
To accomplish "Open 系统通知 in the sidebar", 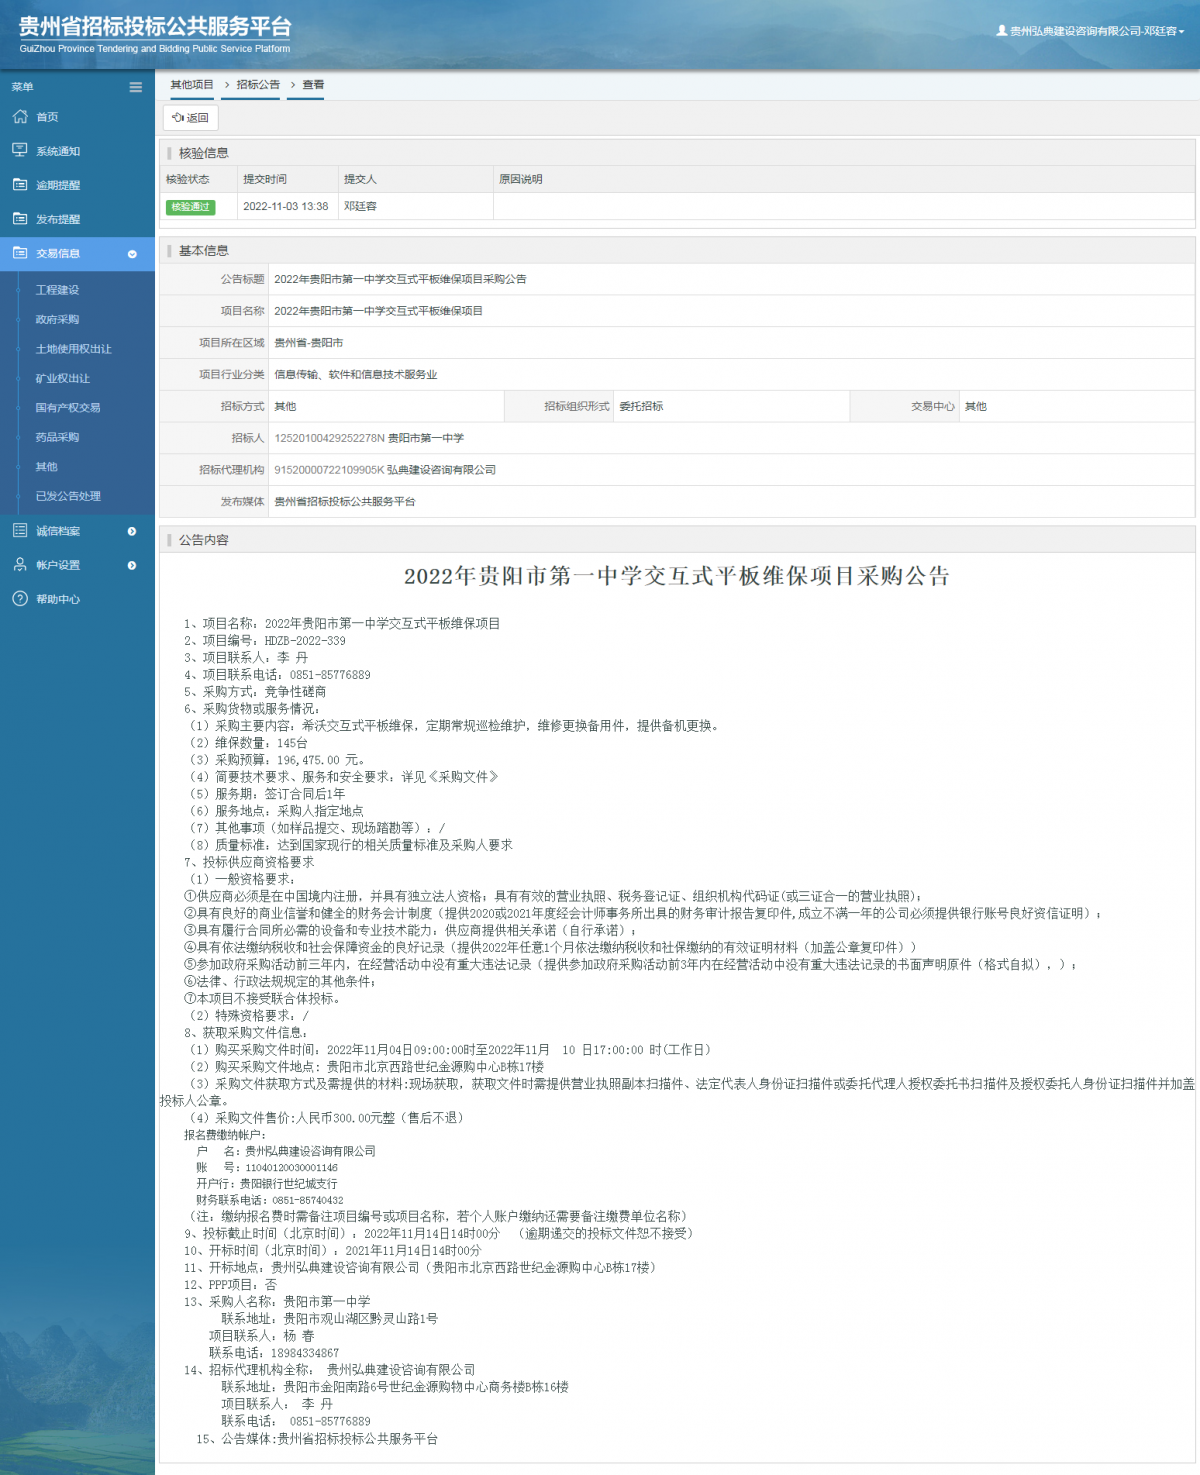I will click(58, 151).
